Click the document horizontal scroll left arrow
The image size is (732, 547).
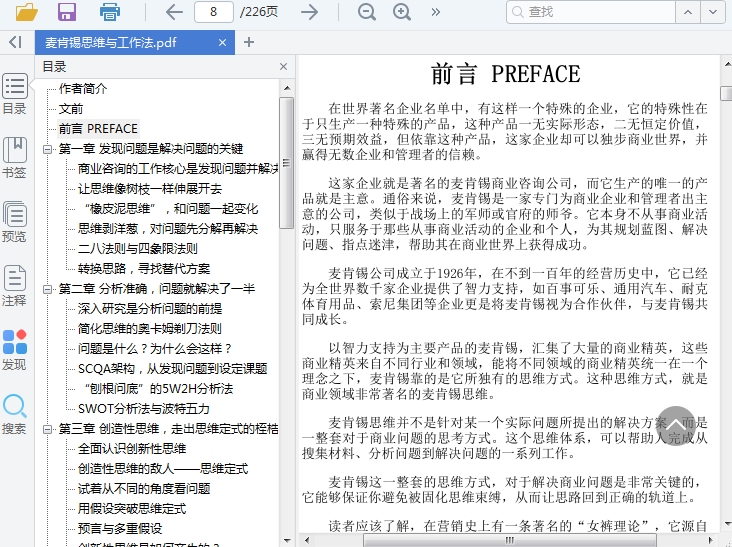point(307,540)
